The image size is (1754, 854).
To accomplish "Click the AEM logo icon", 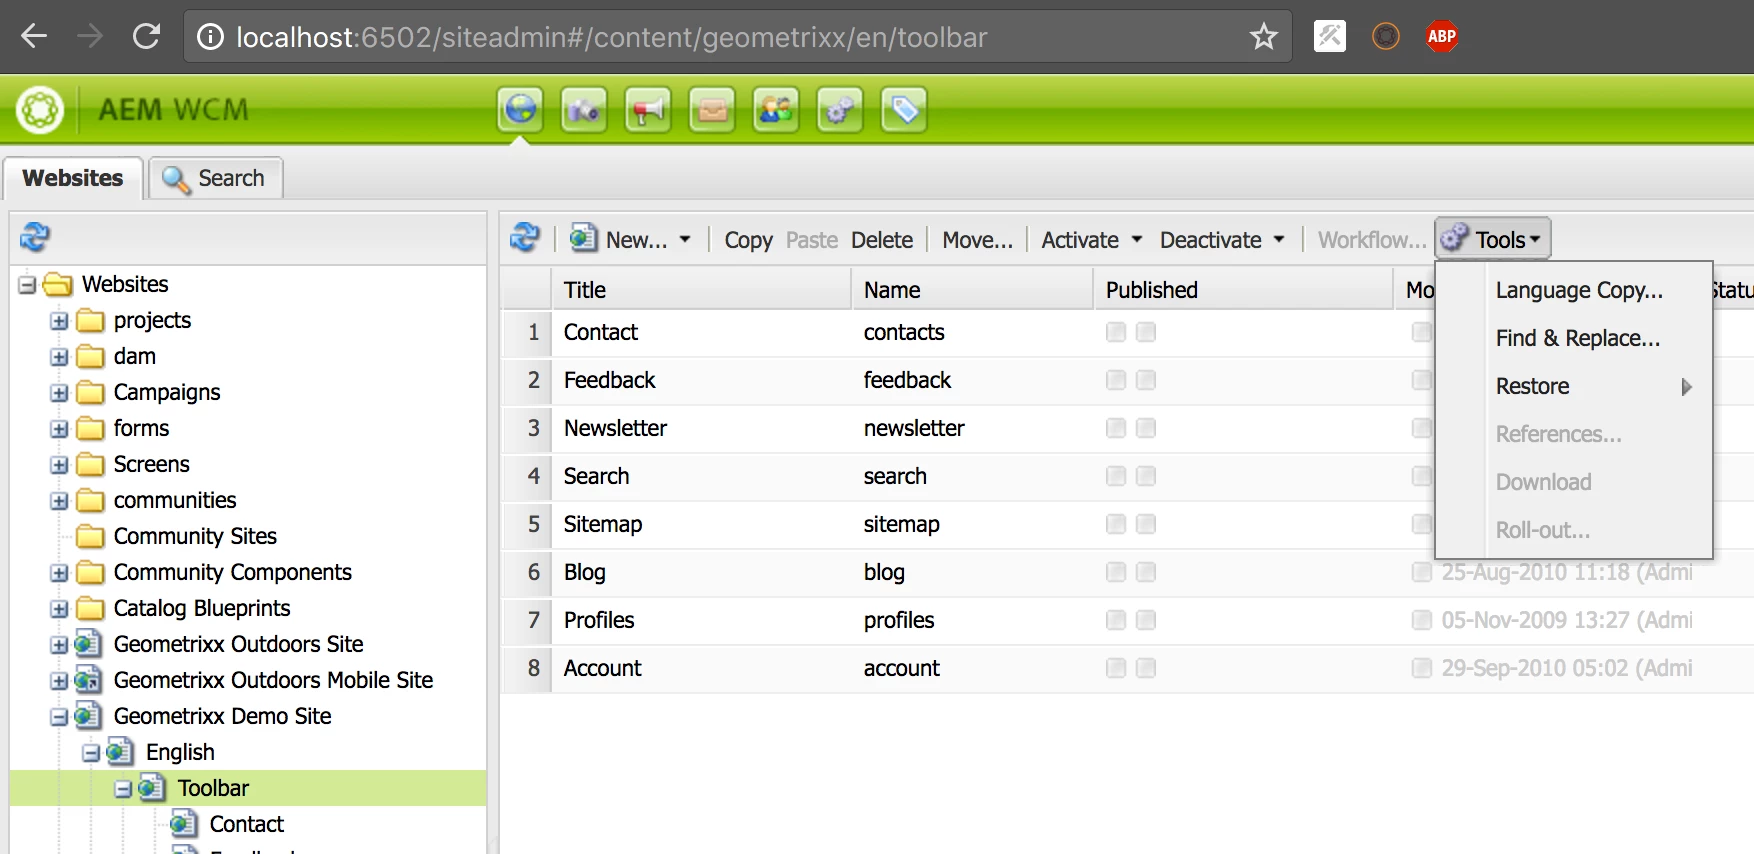I will coord(40,110).
